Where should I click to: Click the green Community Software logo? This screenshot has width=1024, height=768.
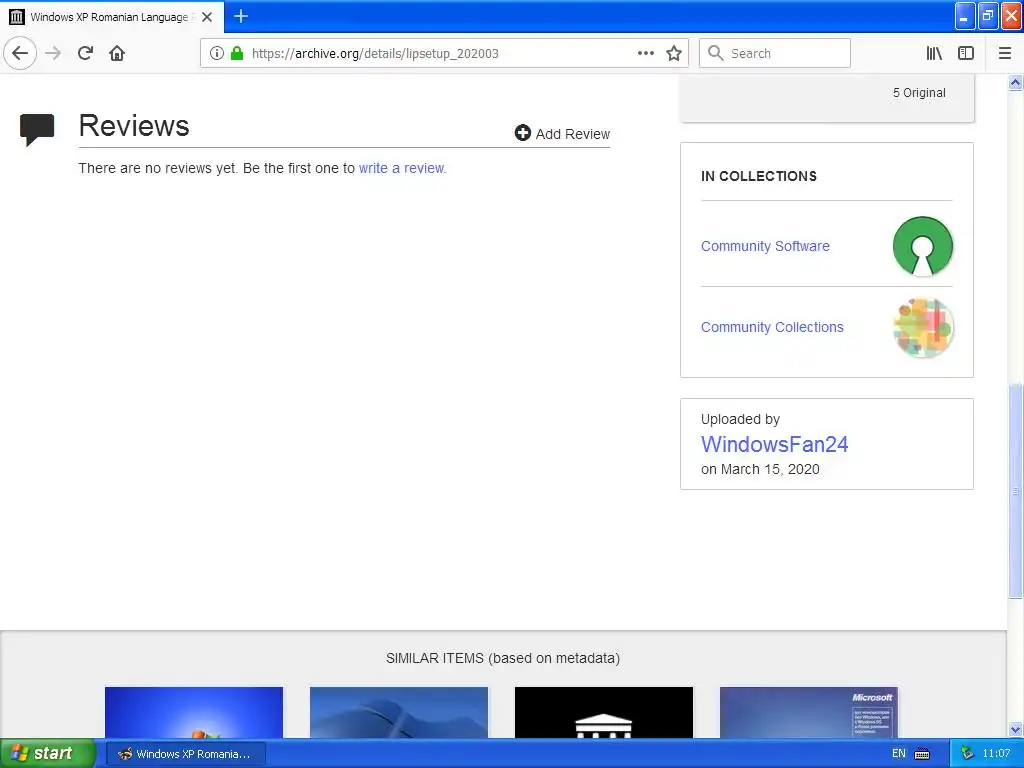click(922, 246)
